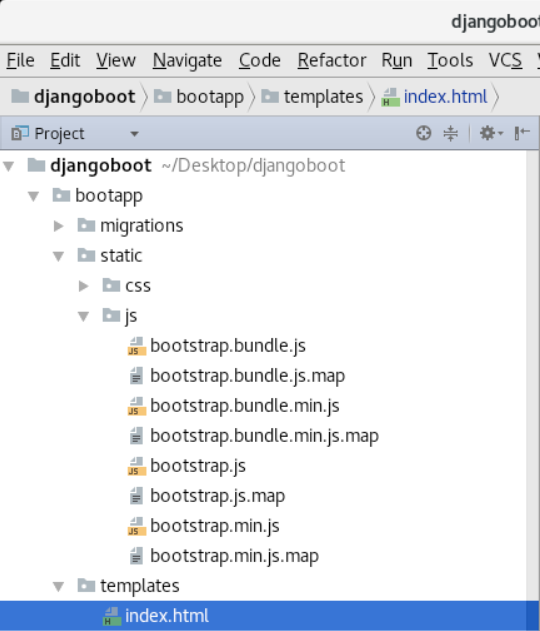
Task: Collapse the js folder arrow
Action: 84,316
